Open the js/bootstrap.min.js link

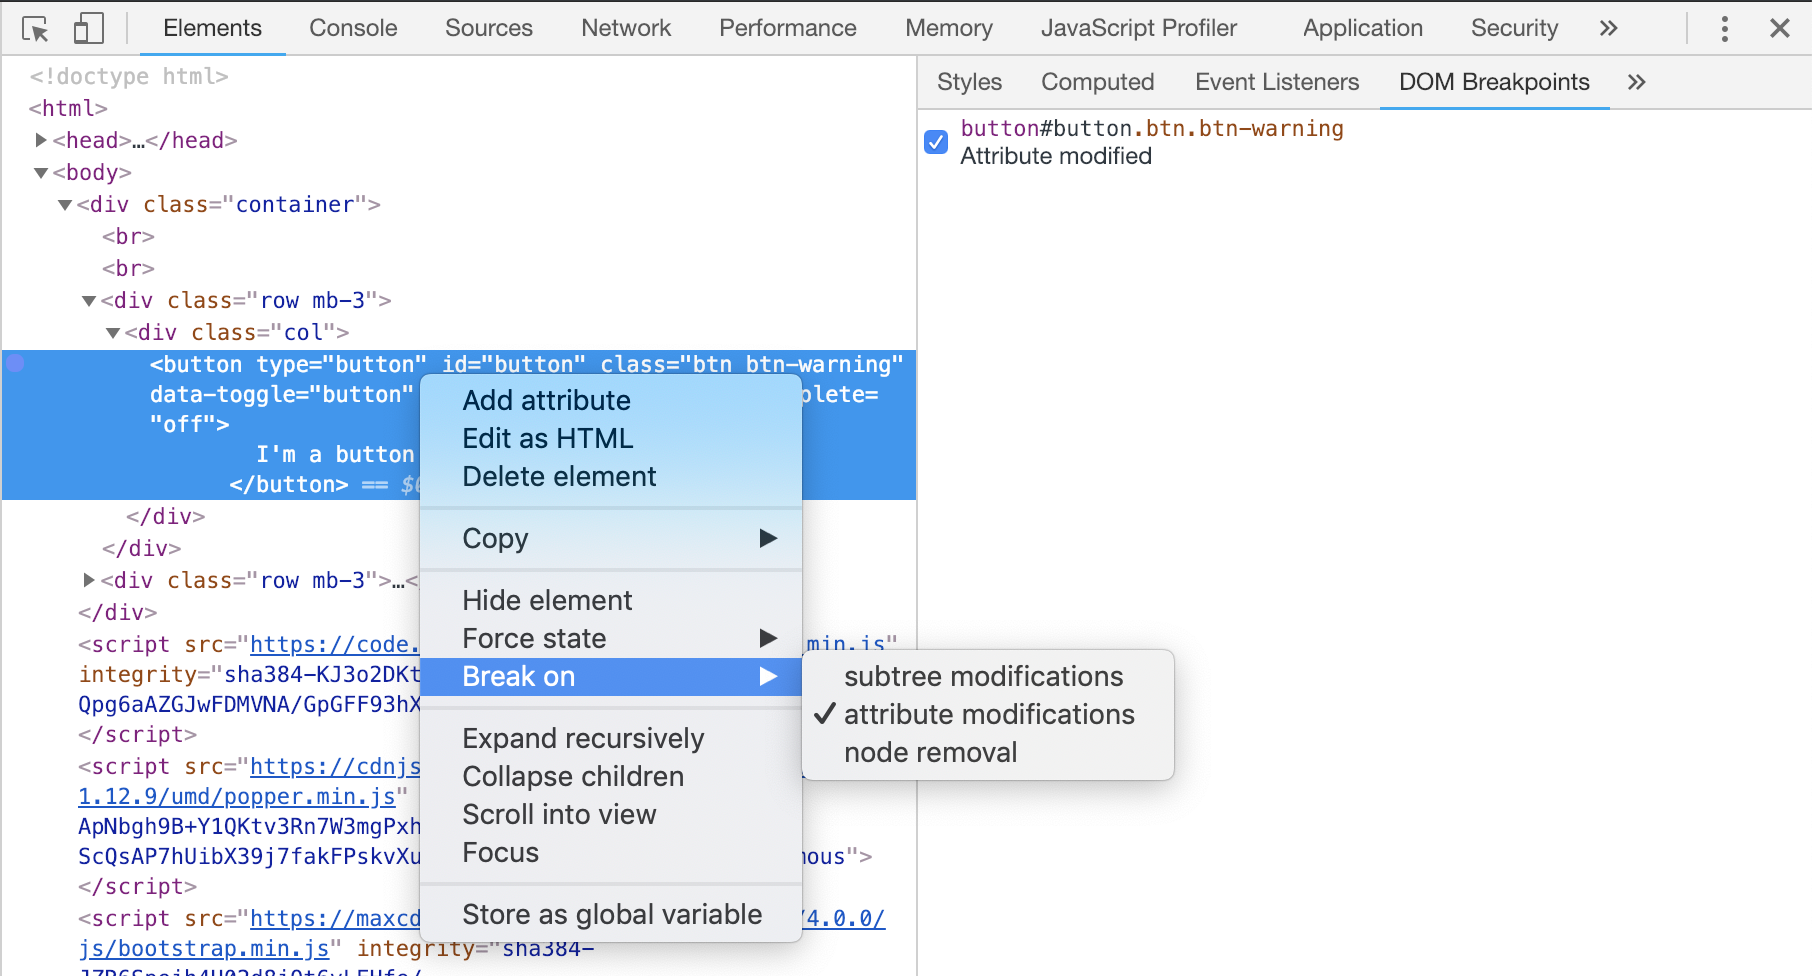(204, 949)
